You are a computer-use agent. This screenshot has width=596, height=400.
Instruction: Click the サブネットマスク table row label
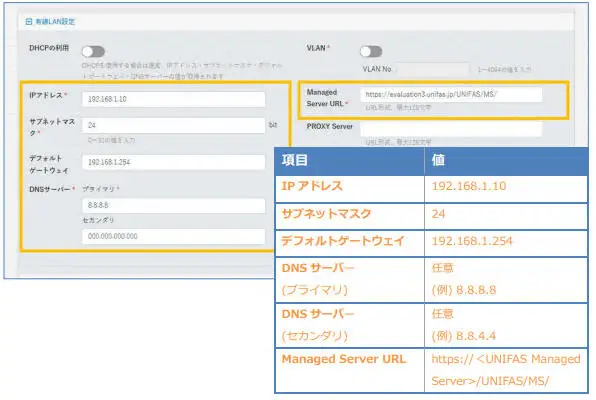pyautogui.click(x=326, y=214)
